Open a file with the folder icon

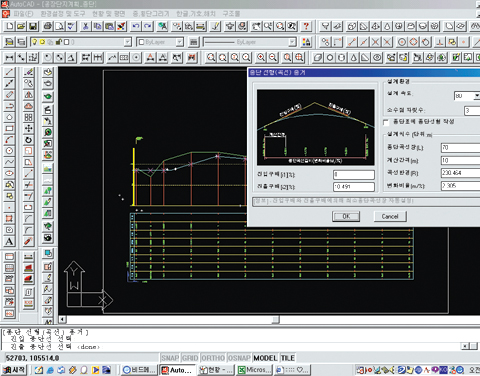click(21, 26)
